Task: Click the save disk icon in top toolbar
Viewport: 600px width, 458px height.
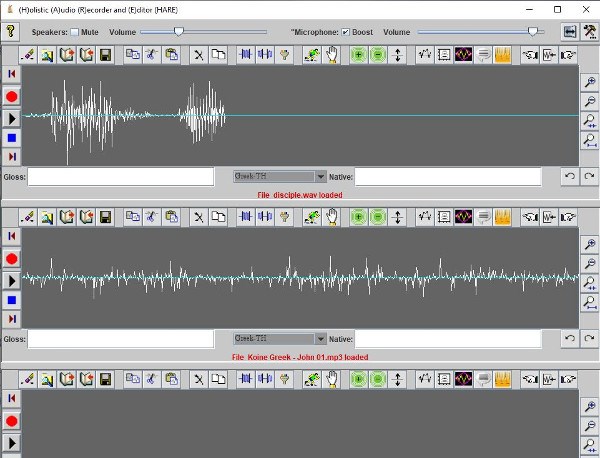Action: click(106, 55)
